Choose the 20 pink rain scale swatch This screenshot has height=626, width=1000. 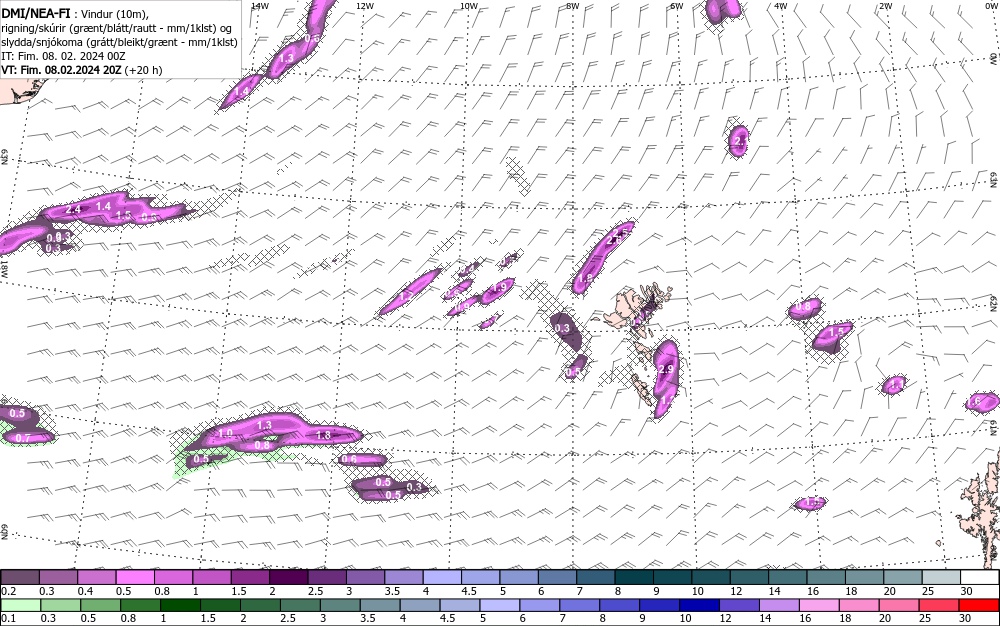899,605
